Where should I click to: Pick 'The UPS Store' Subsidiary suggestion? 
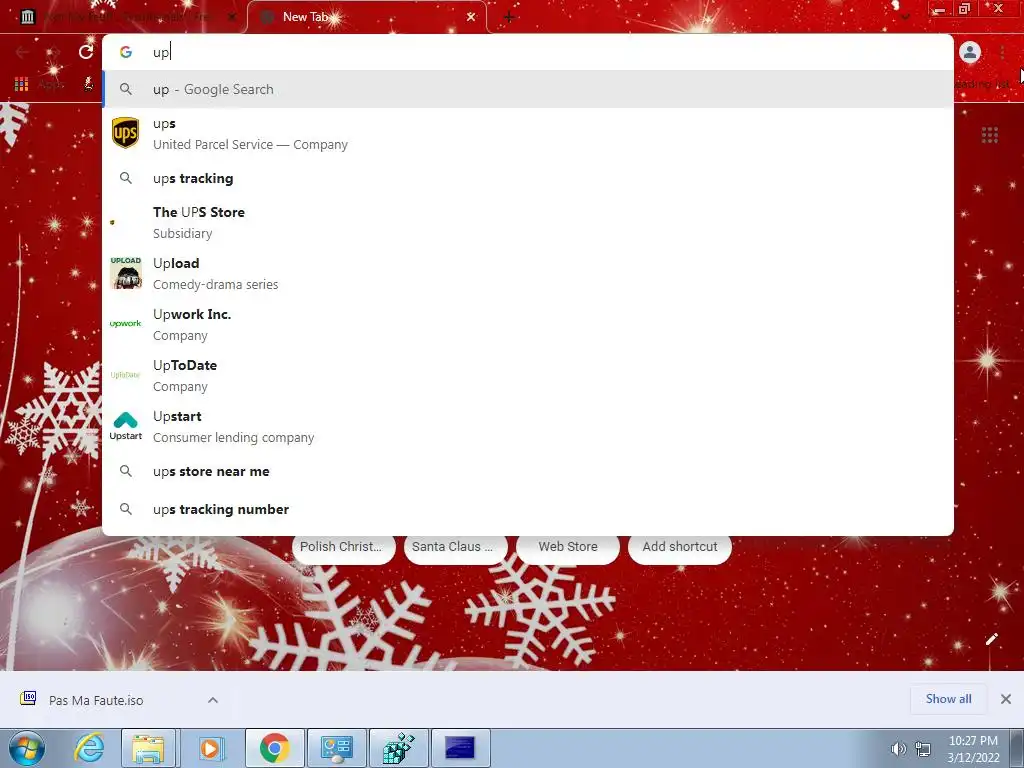tap(528, 223)
